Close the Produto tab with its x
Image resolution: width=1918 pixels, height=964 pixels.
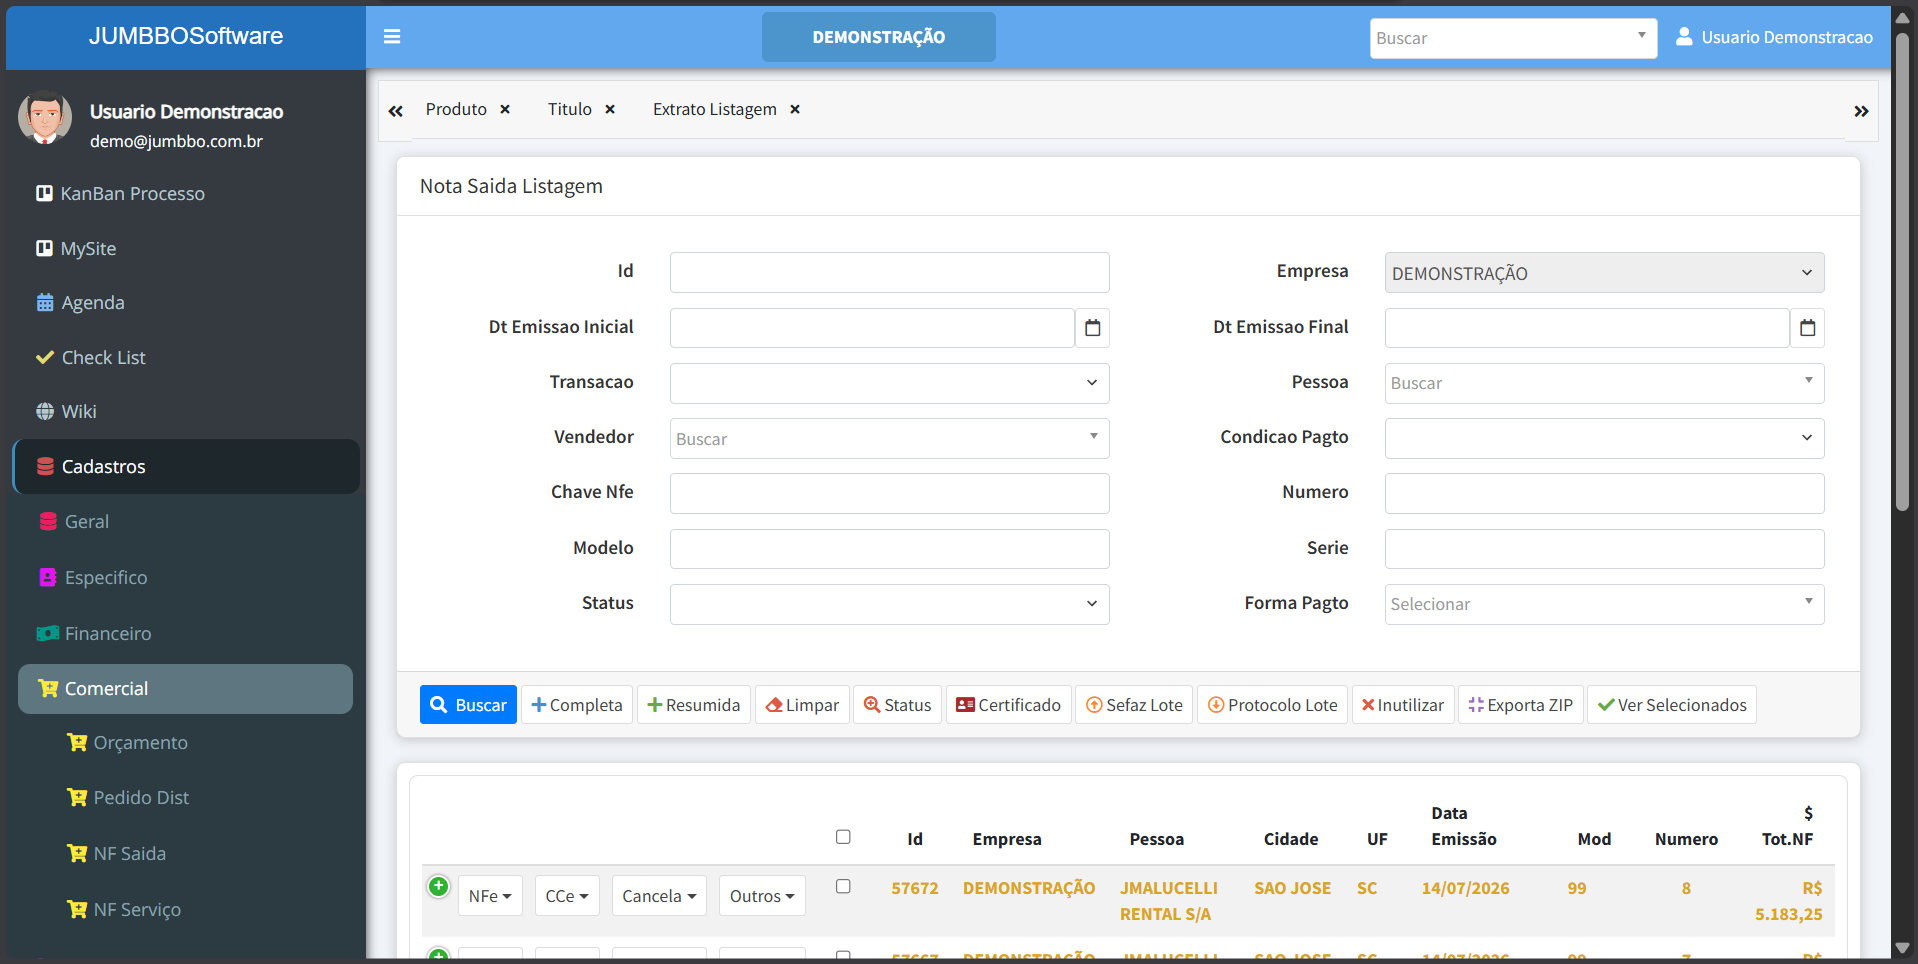(x=505, y=109)
